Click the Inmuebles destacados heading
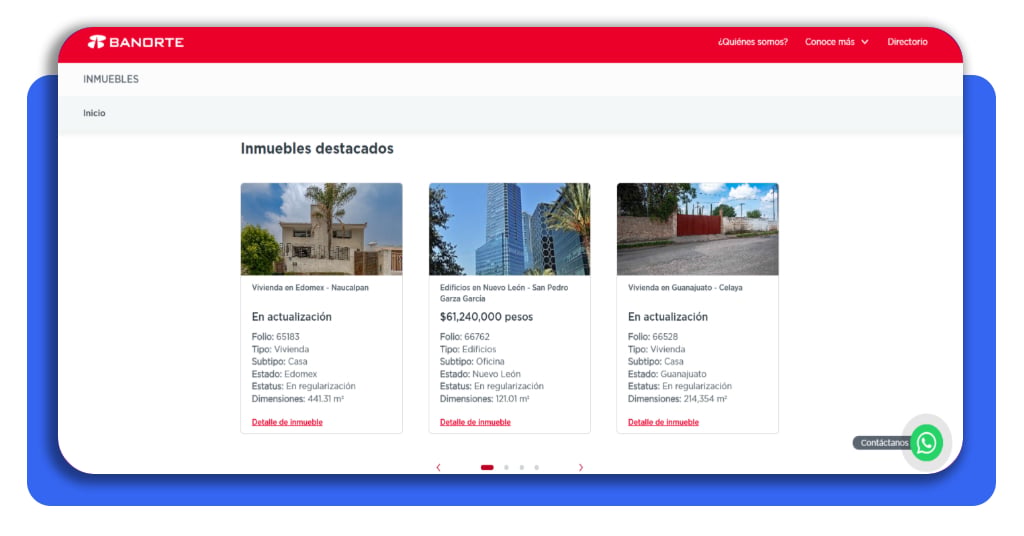The image size is (1024, 536). [317, 149]
